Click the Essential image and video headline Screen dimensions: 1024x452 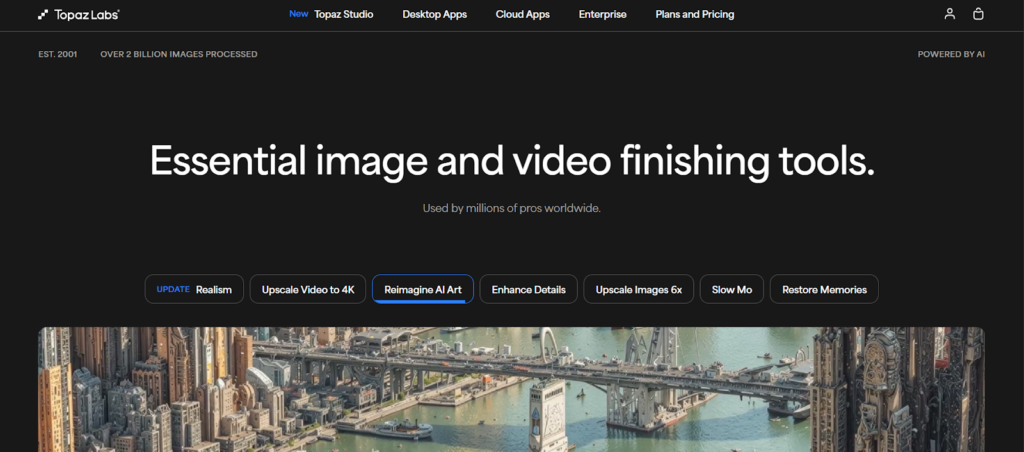(512, 161)
